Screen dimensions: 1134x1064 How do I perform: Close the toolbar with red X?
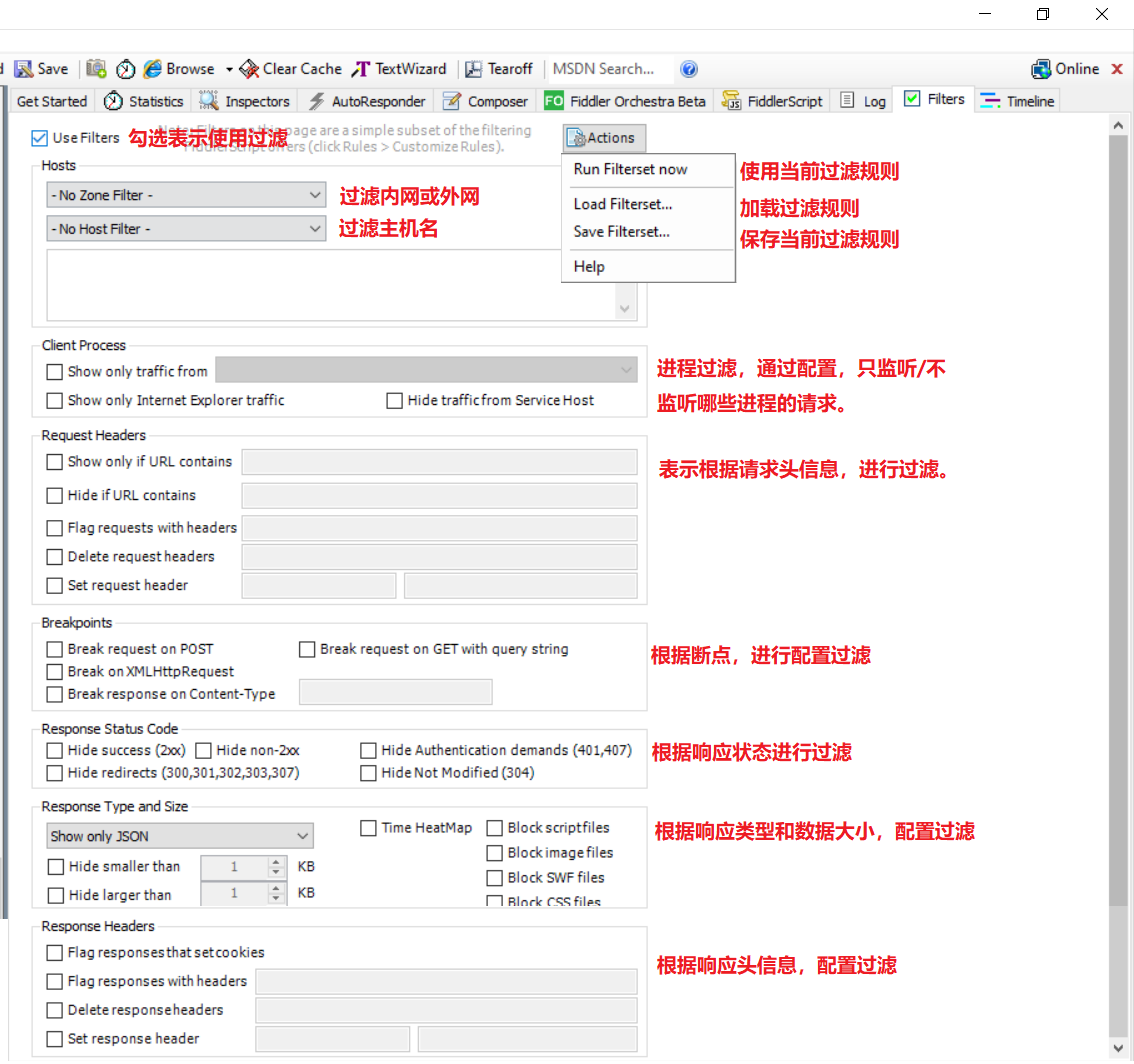tap(1117, 69)
